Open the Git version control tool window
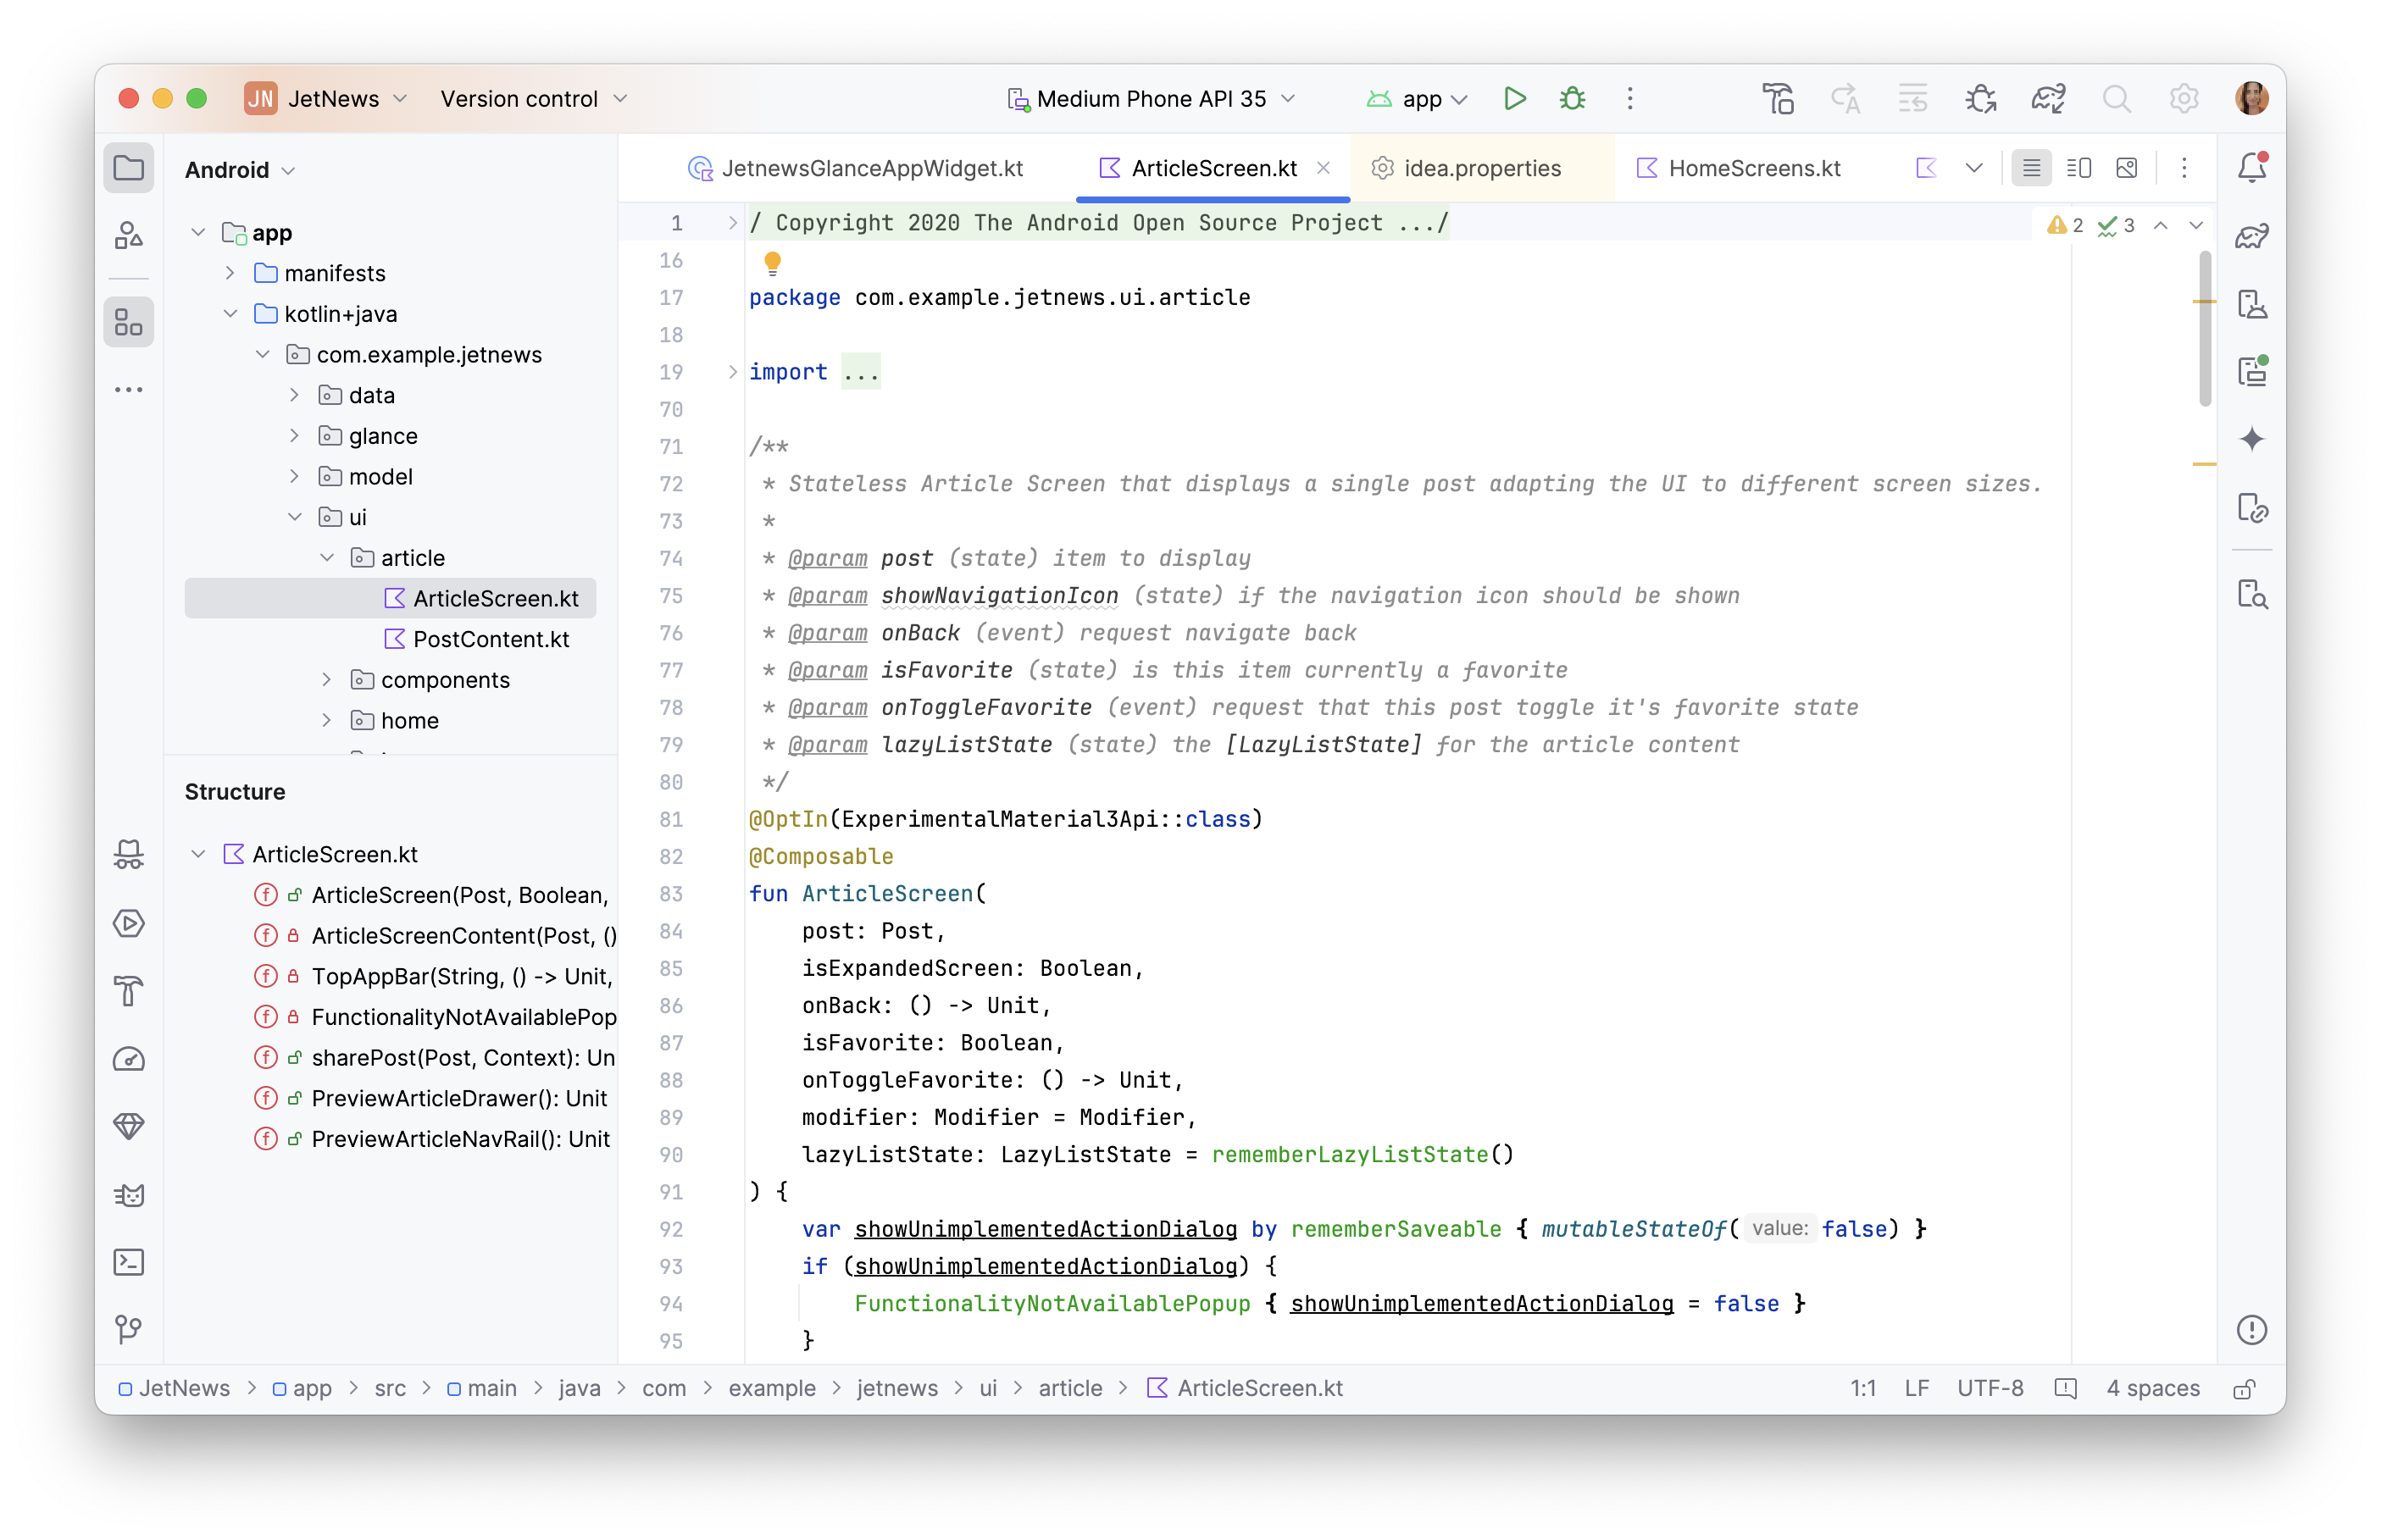Screen dimensions: 2381x1540 tap(129, 1329)
